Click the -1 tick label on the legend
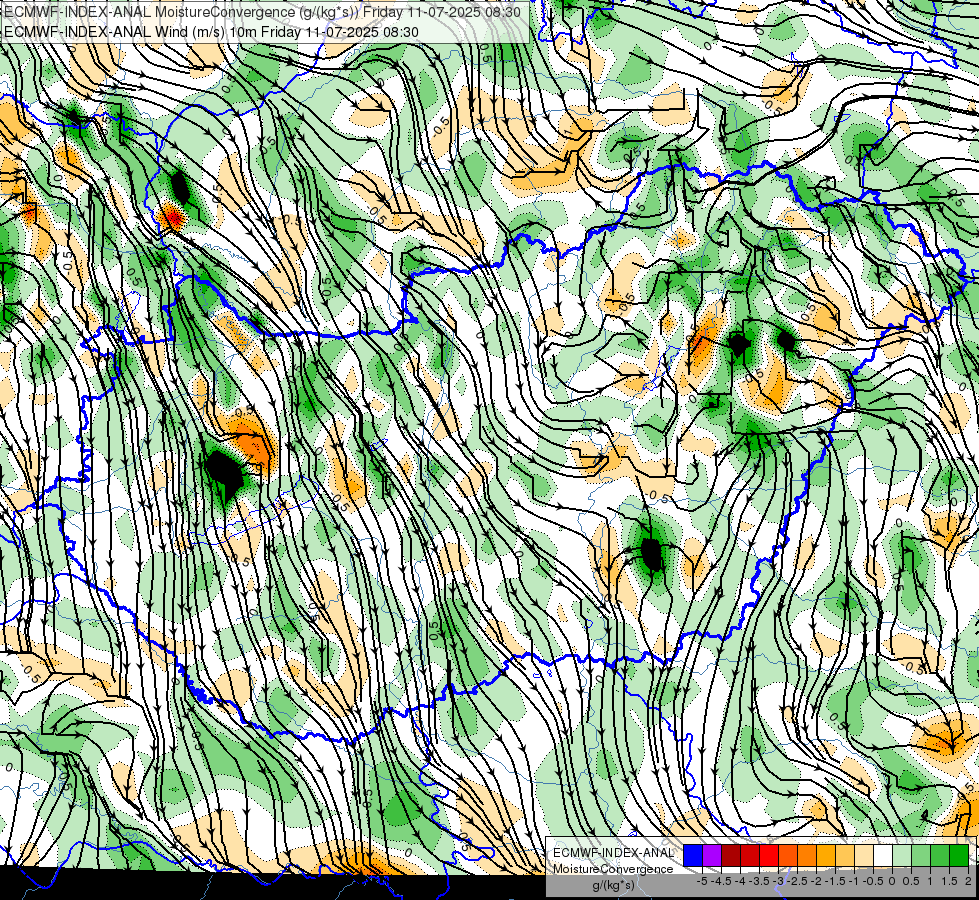Viewport: 979px width, 900px height. 854,881
